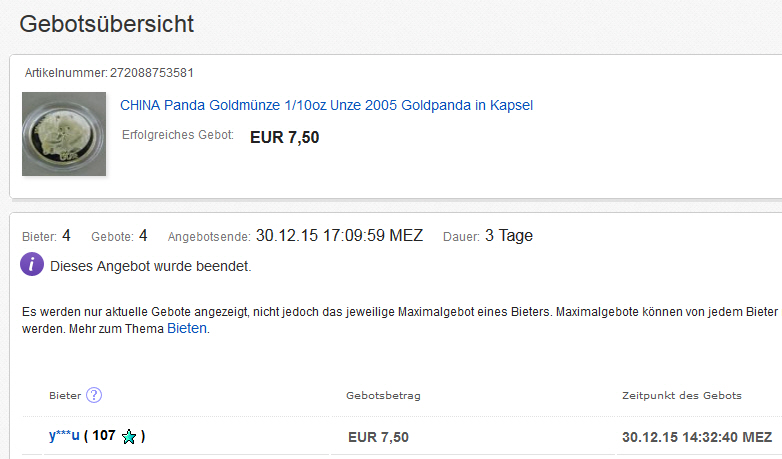Click the successful bid price EUR 7,50

[285, 137]
